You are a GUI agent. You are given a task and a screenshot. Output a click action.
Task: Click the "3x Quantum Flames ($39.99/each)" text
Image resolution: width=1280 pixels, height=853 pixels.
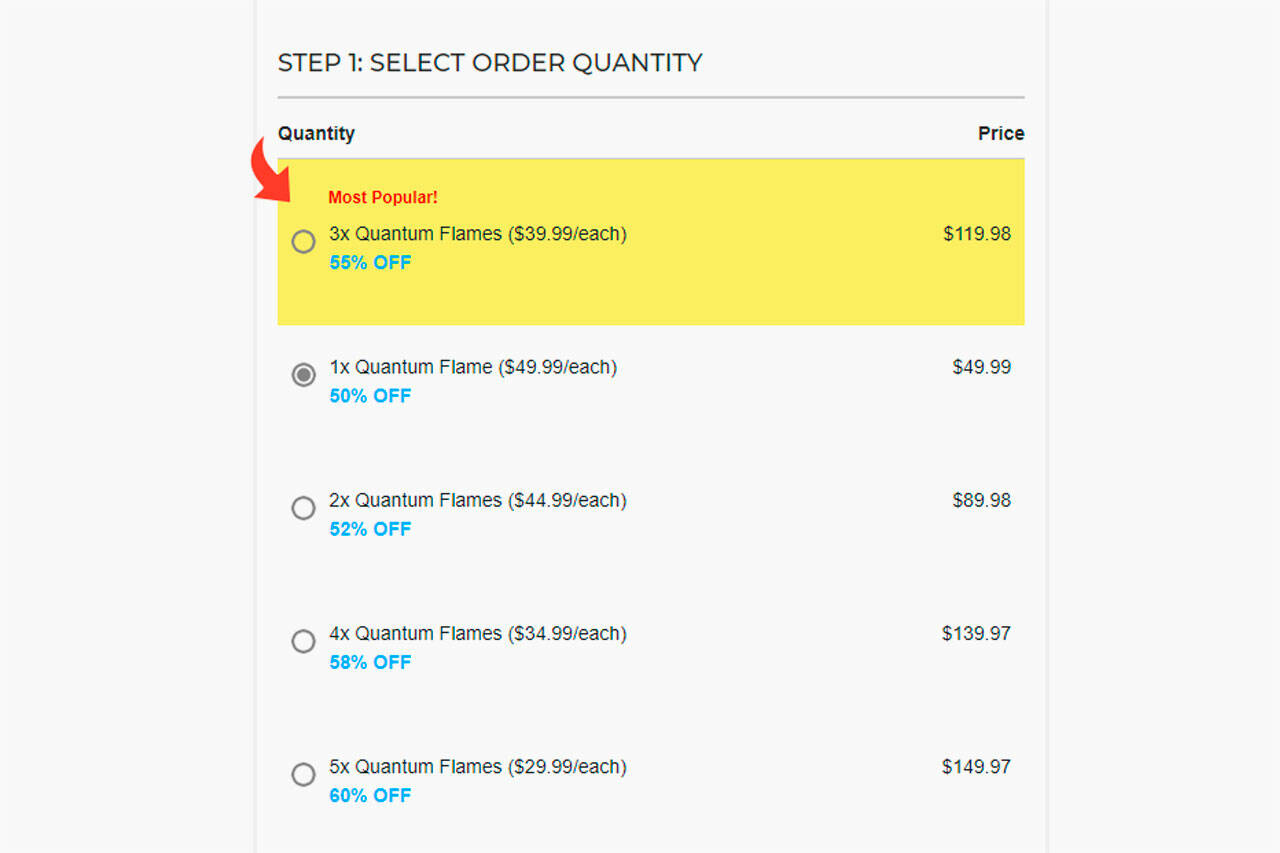point(478,234)
